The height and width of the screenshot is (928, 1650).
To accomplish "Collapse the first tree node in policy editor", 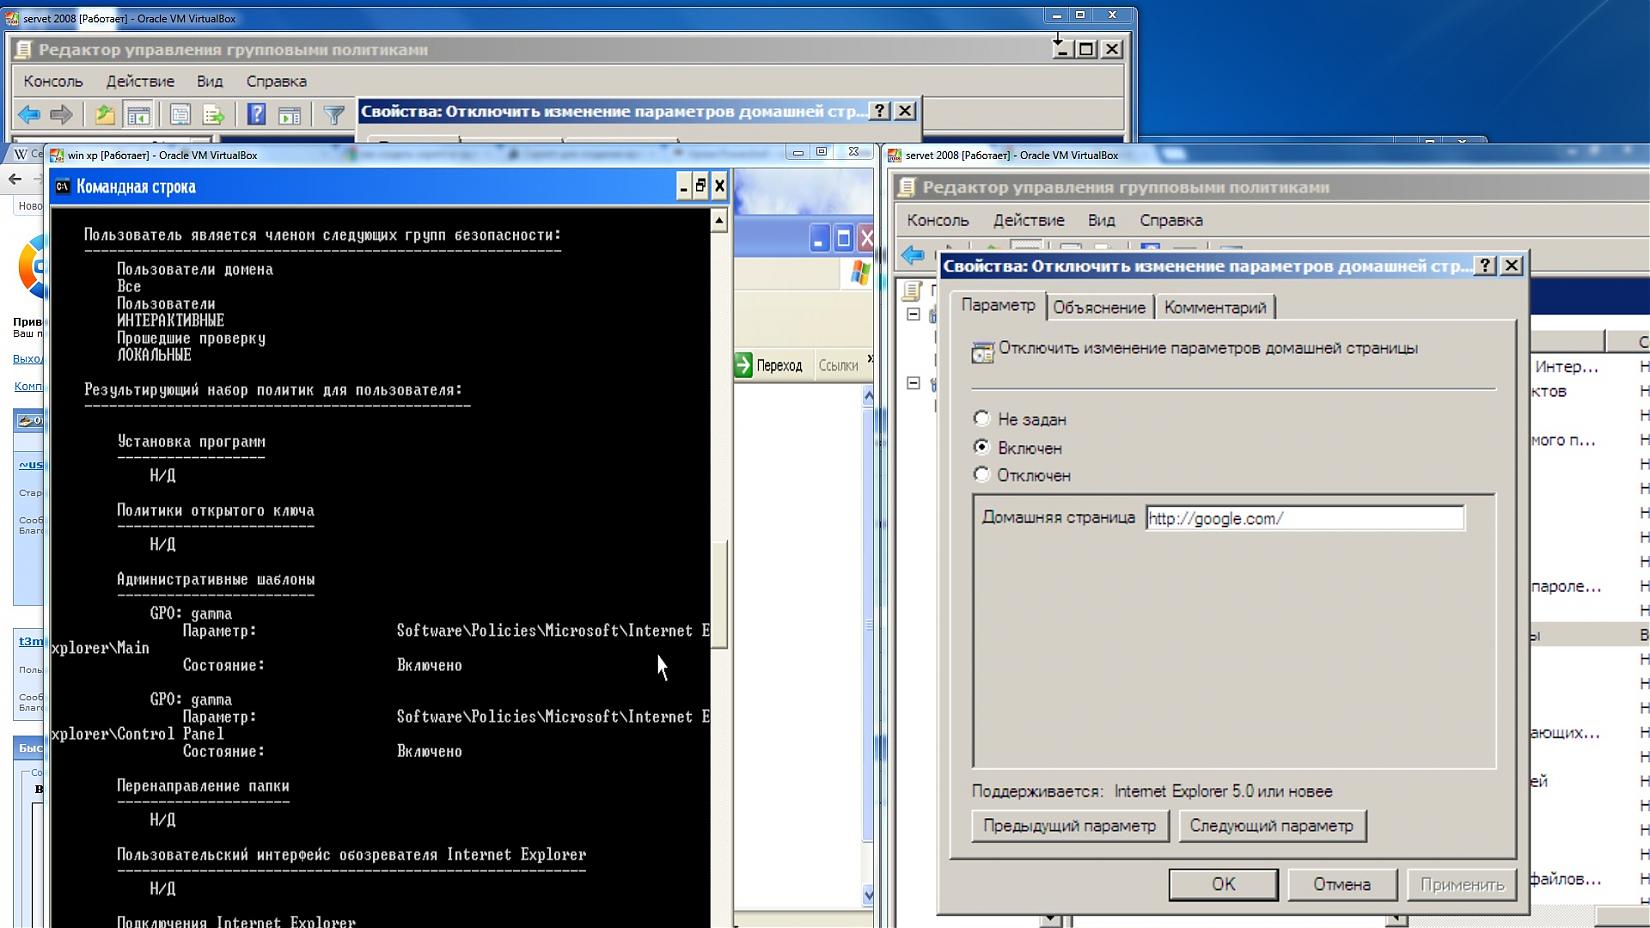I will tap(913, 314).
